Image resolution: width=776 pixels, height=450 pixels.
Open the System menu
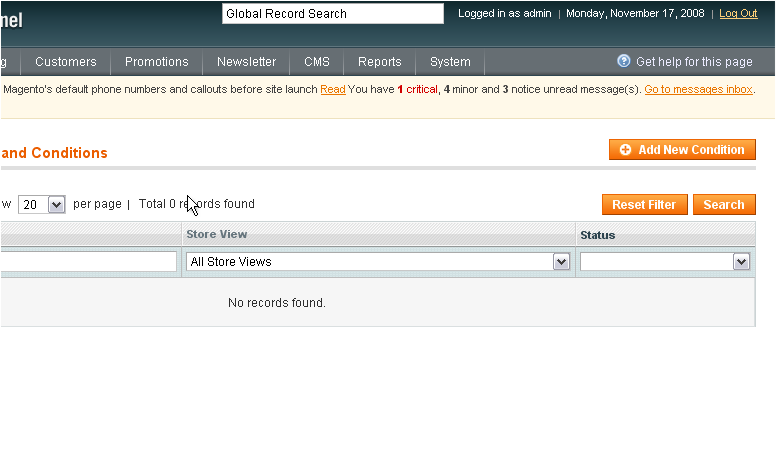tap(450, 62)
